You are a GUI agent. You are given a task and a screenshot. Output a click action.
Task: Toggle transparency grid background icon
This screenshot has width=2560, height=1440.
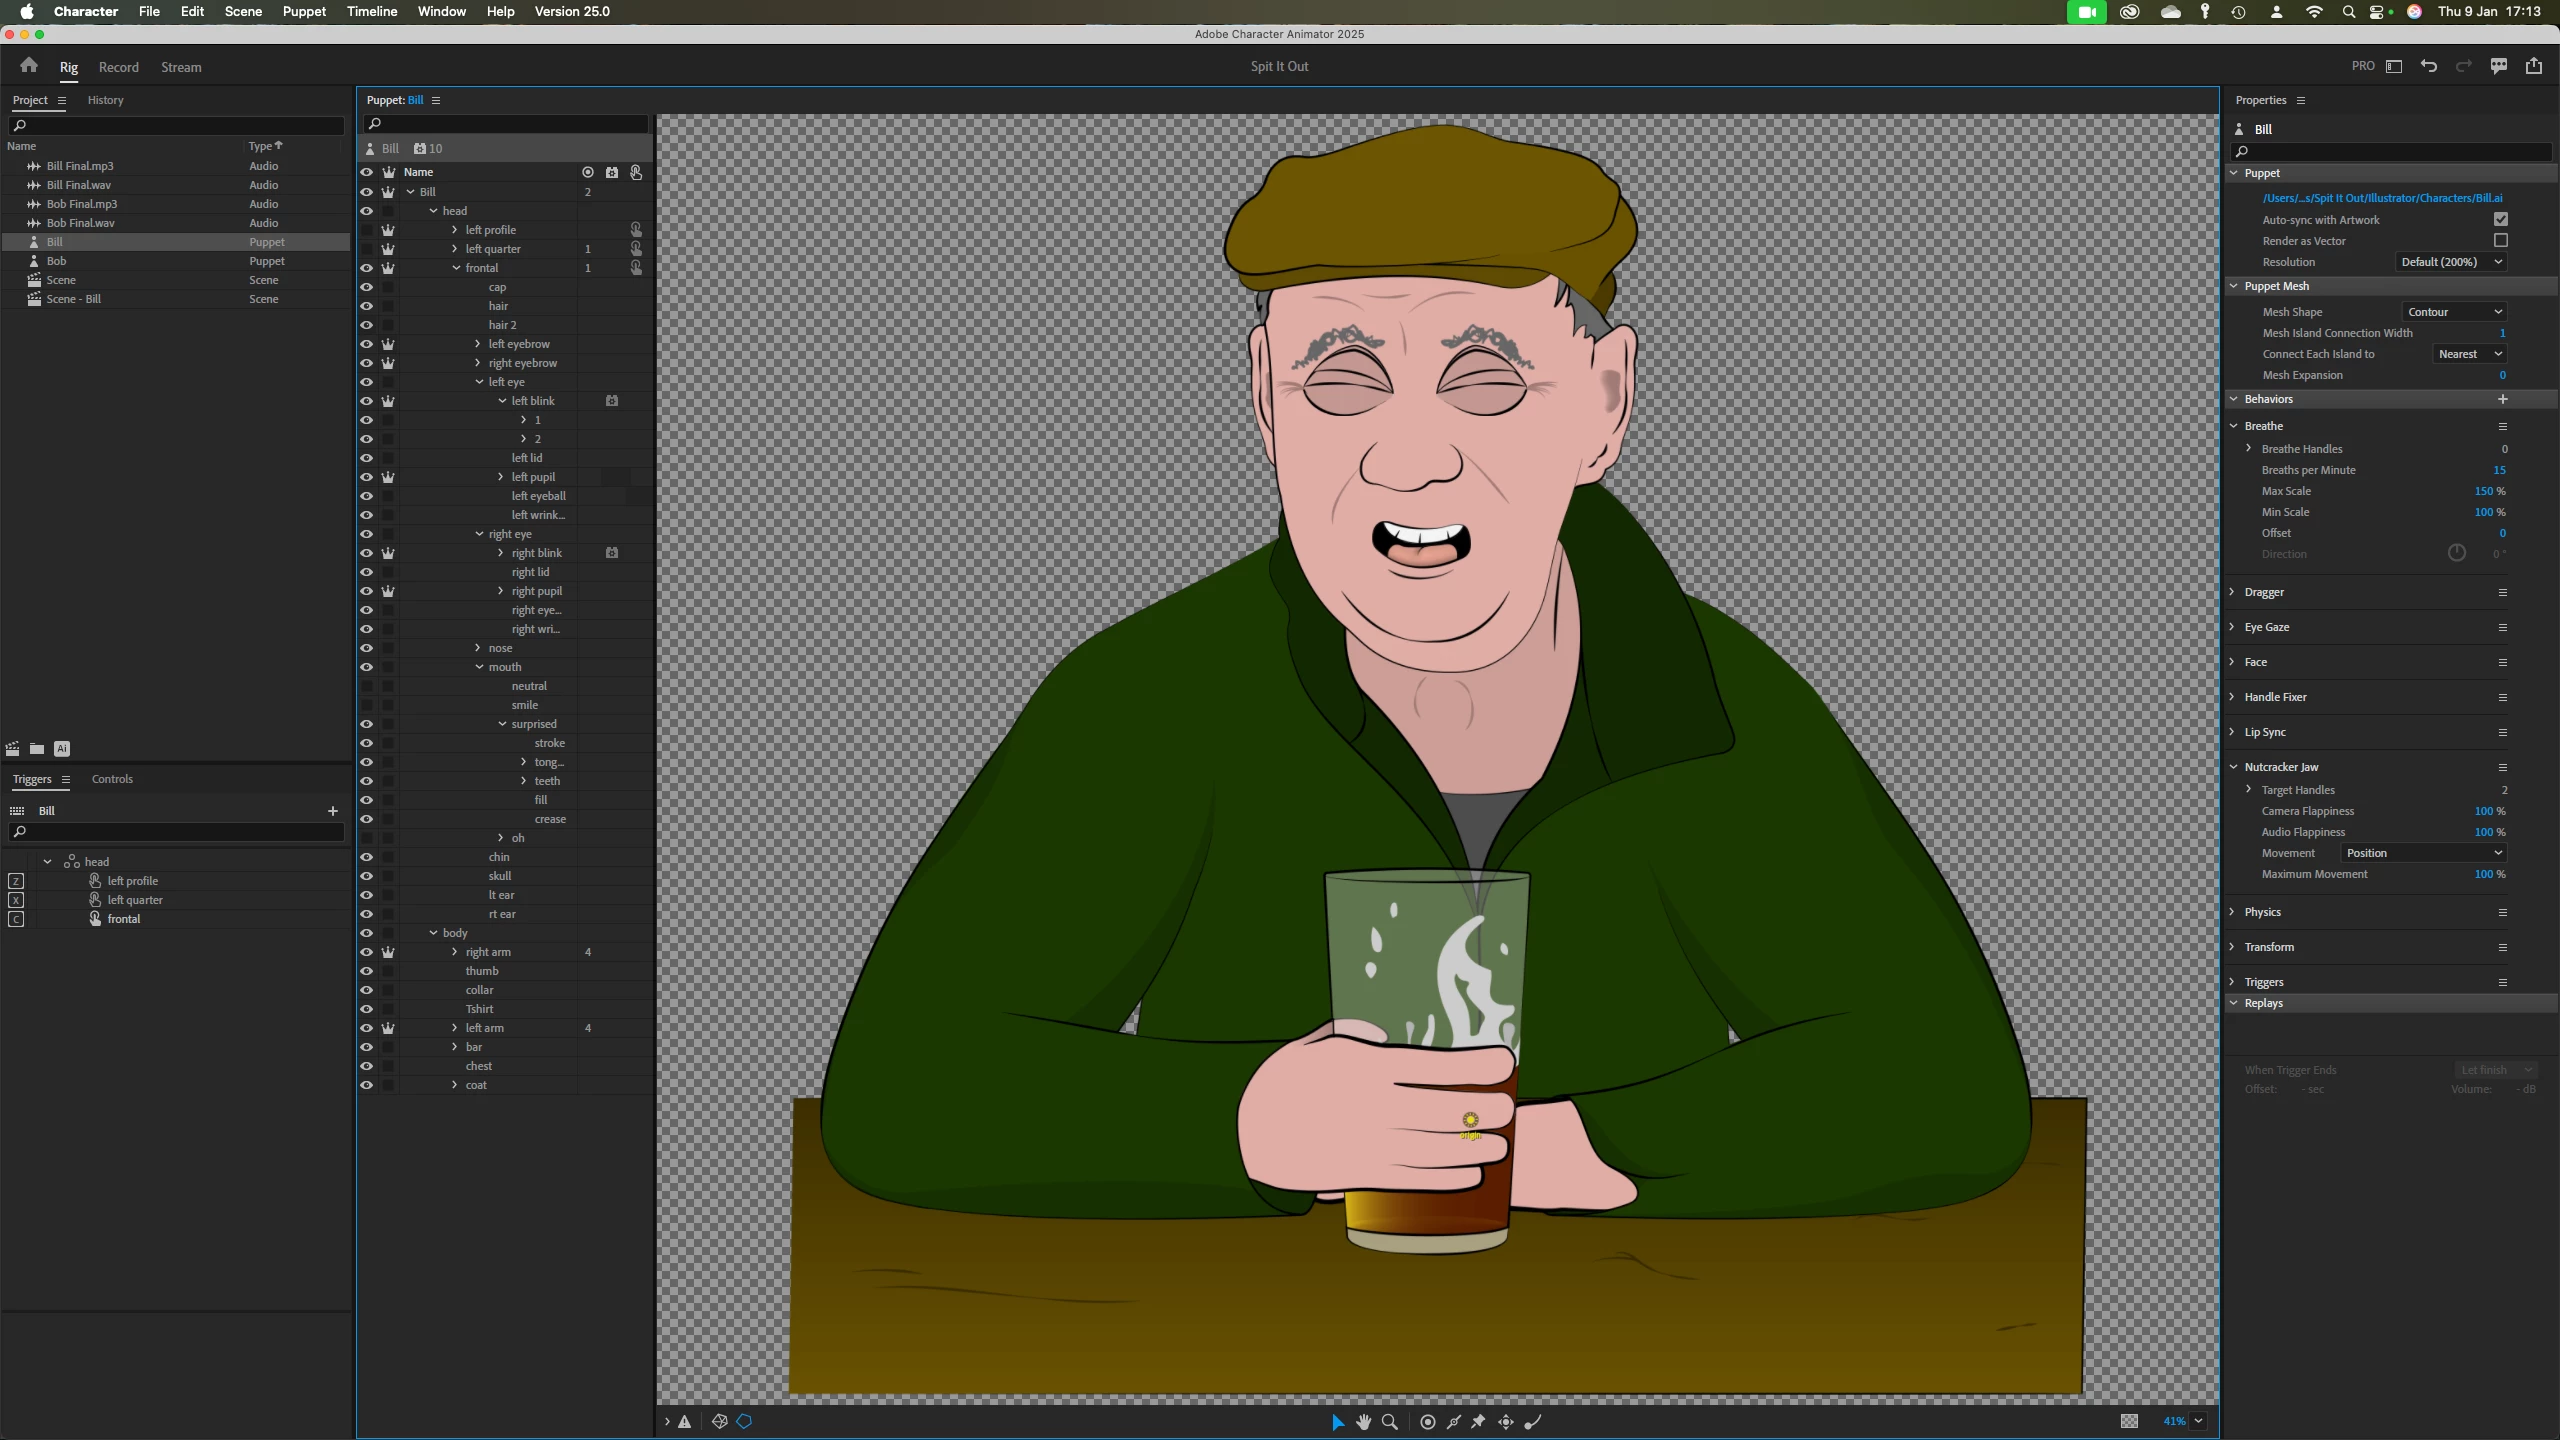2129,1421
